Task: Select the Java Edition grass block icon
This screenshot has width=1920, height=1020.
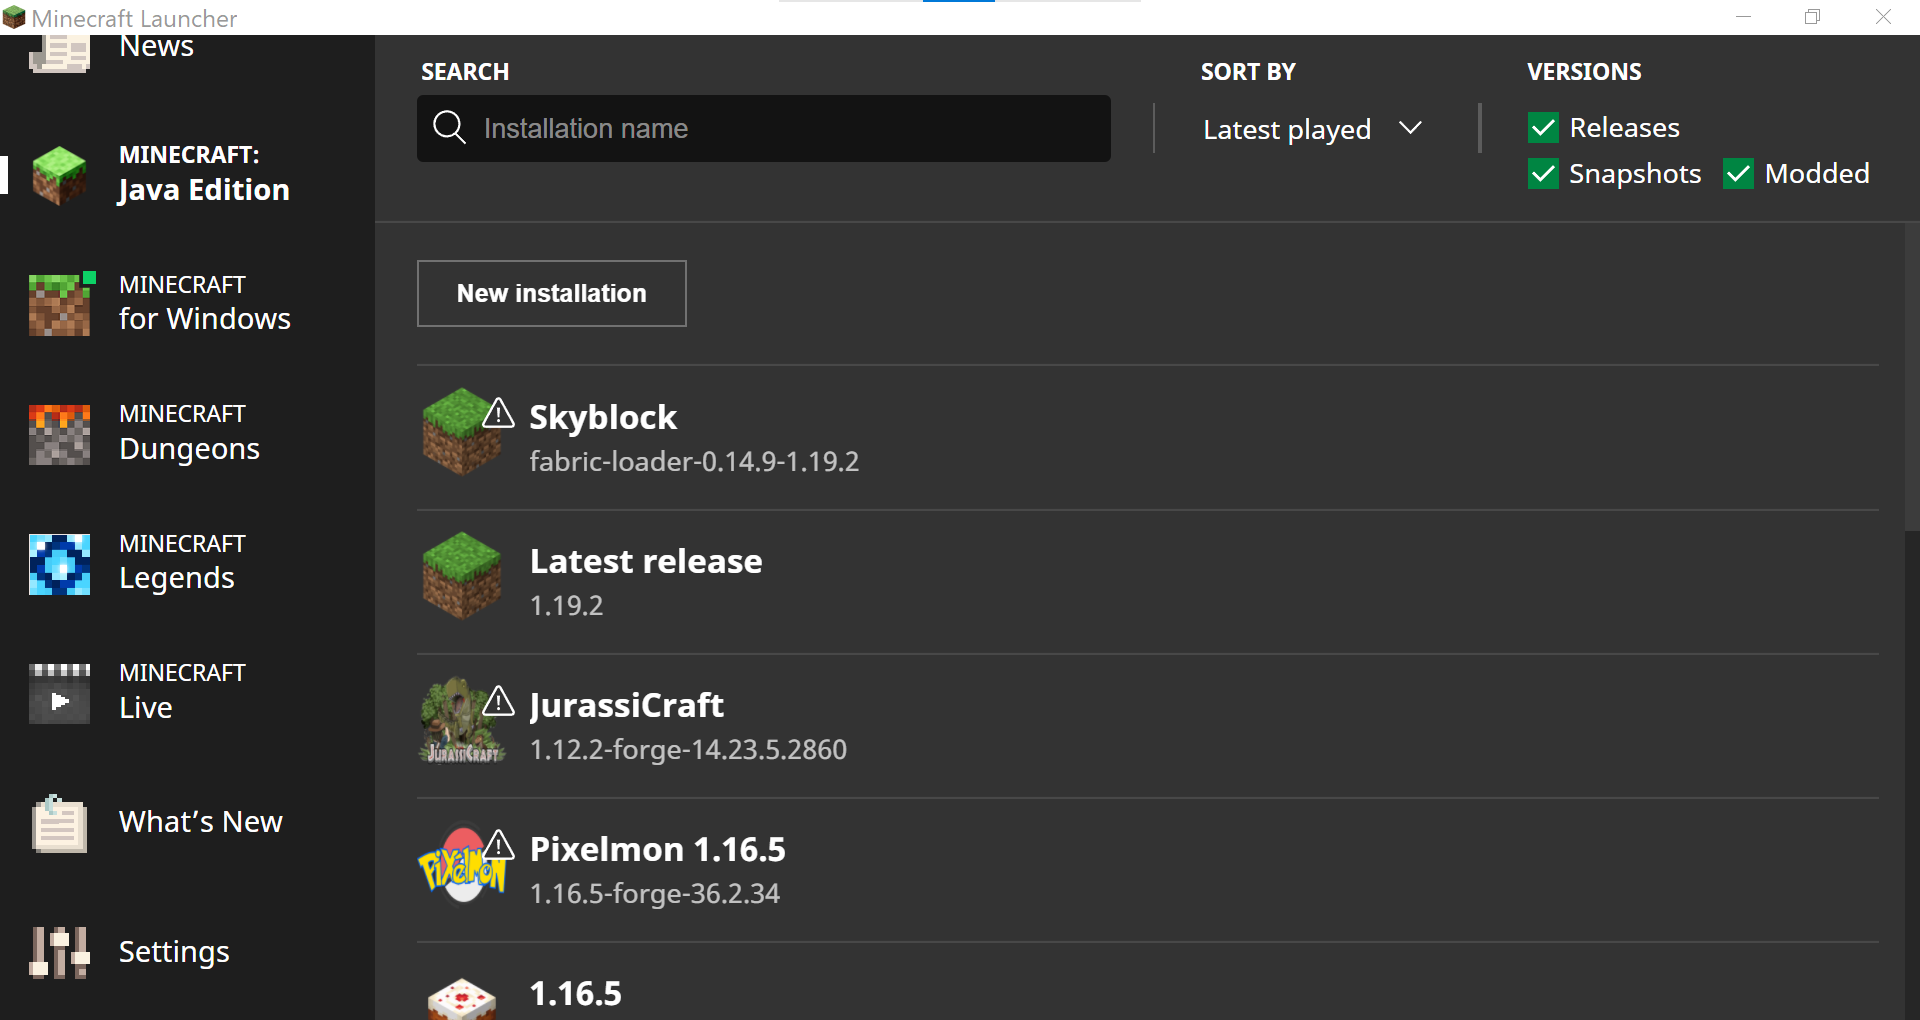Action: 59,175
